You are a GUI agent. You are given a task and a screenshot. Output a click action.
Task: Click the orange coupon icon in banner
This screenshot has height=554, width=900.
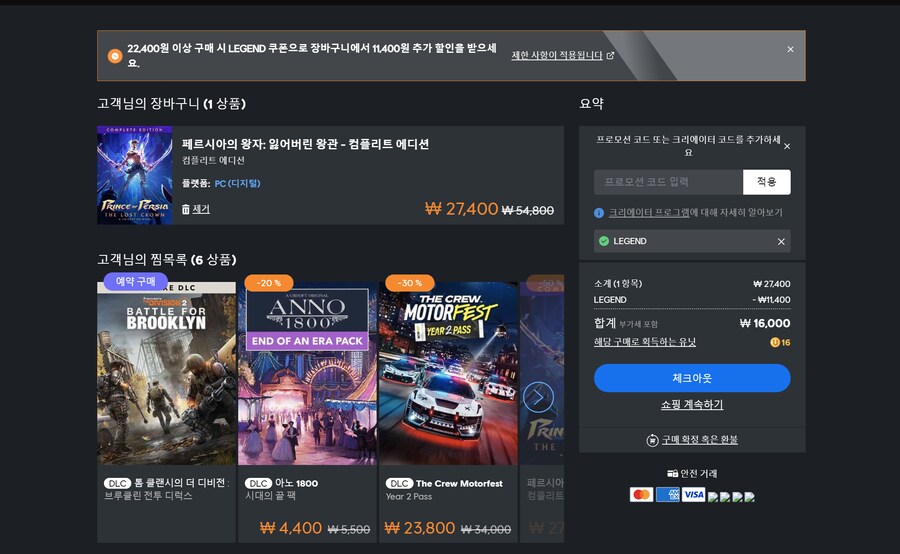coord(115,56)
